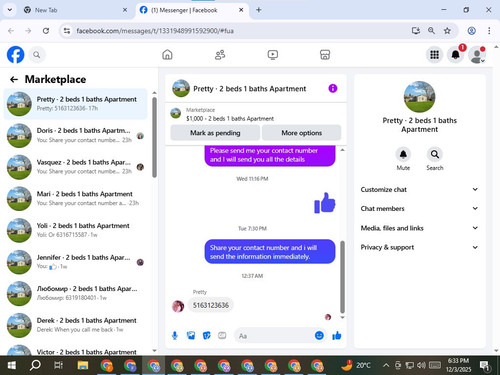Click install app icon in address bar

click(415, 31)
